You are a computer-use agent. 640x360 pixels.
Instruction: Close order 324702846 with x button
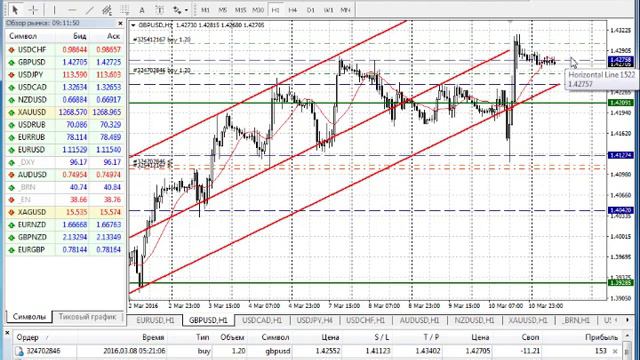(615, 351)
